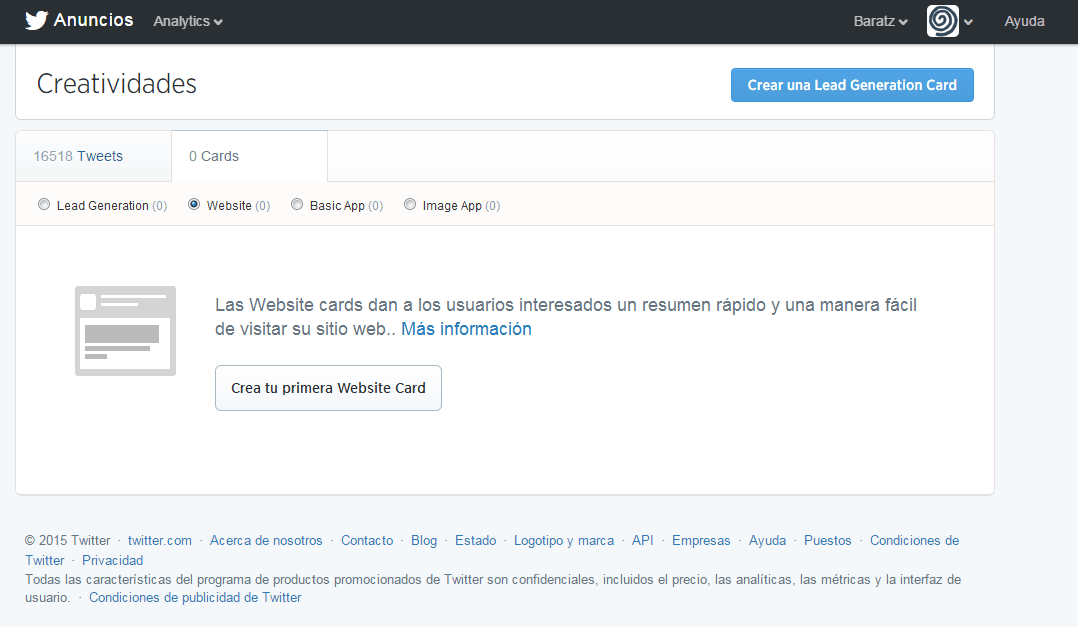Open the Contacto footer link

coord(367,540)
